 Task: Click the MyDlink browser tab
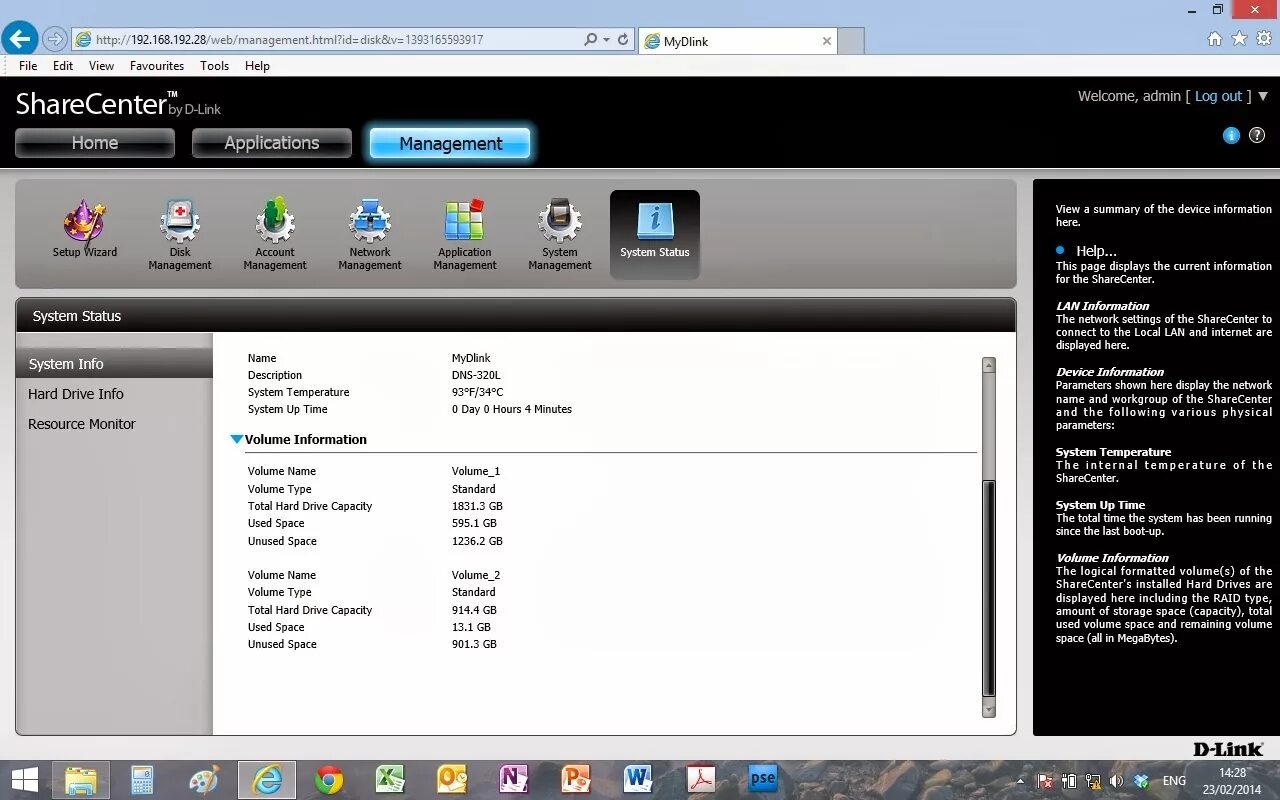coord(736,41)
